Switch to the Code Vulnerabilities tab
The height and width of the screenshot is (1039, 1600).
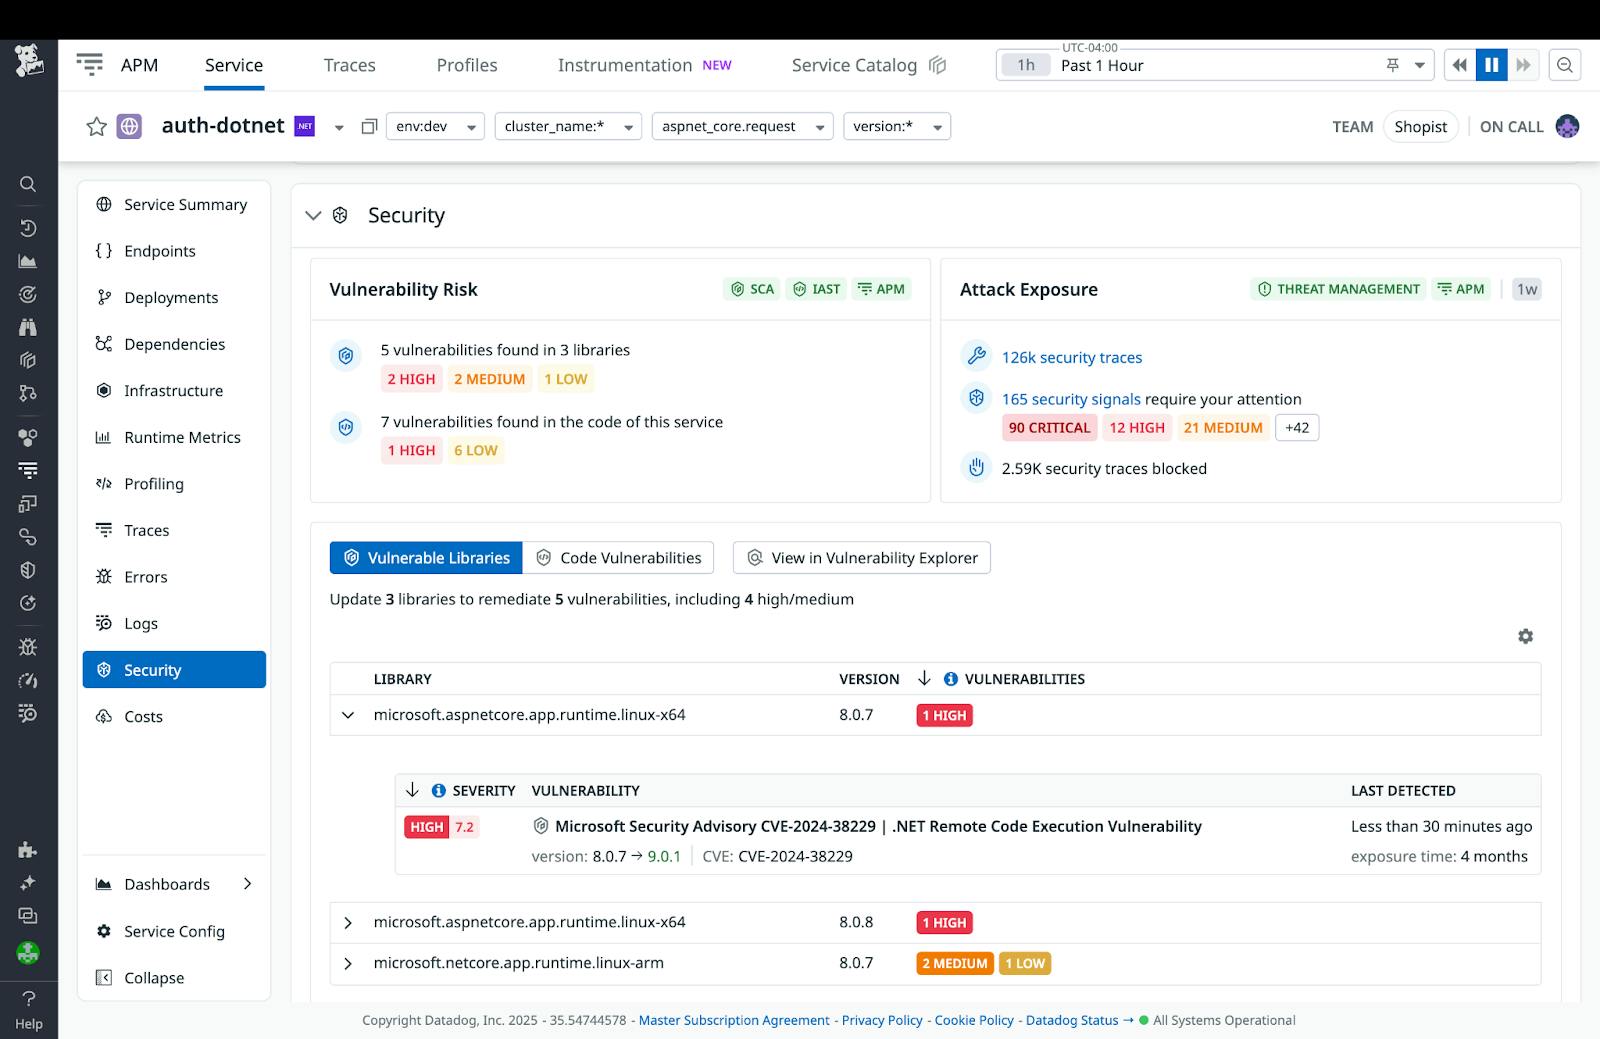(x=618, y=557)
